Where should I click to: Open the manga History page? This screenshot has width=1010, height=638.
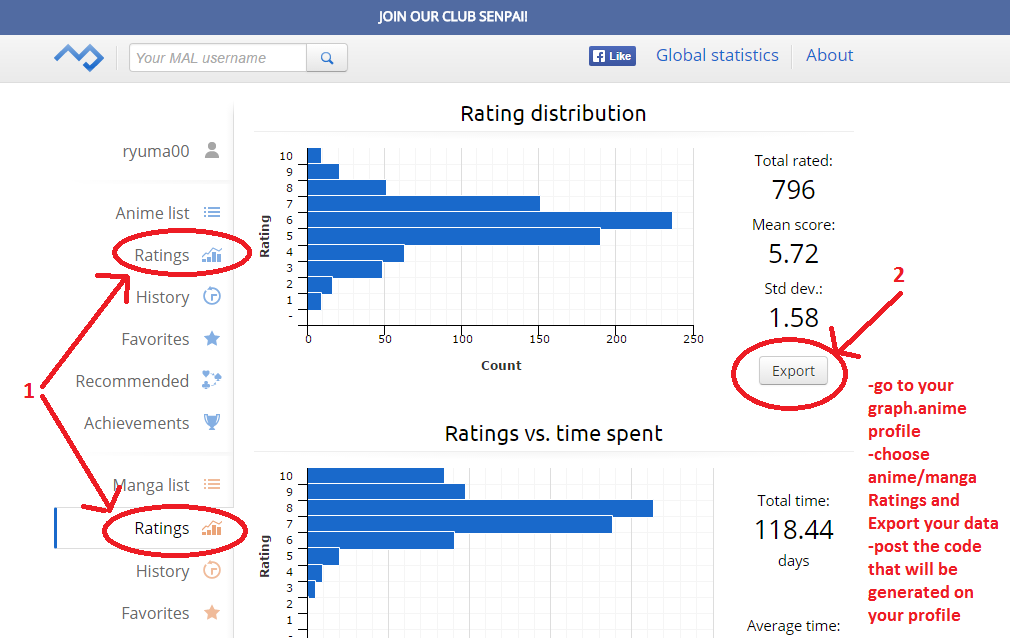162,571
